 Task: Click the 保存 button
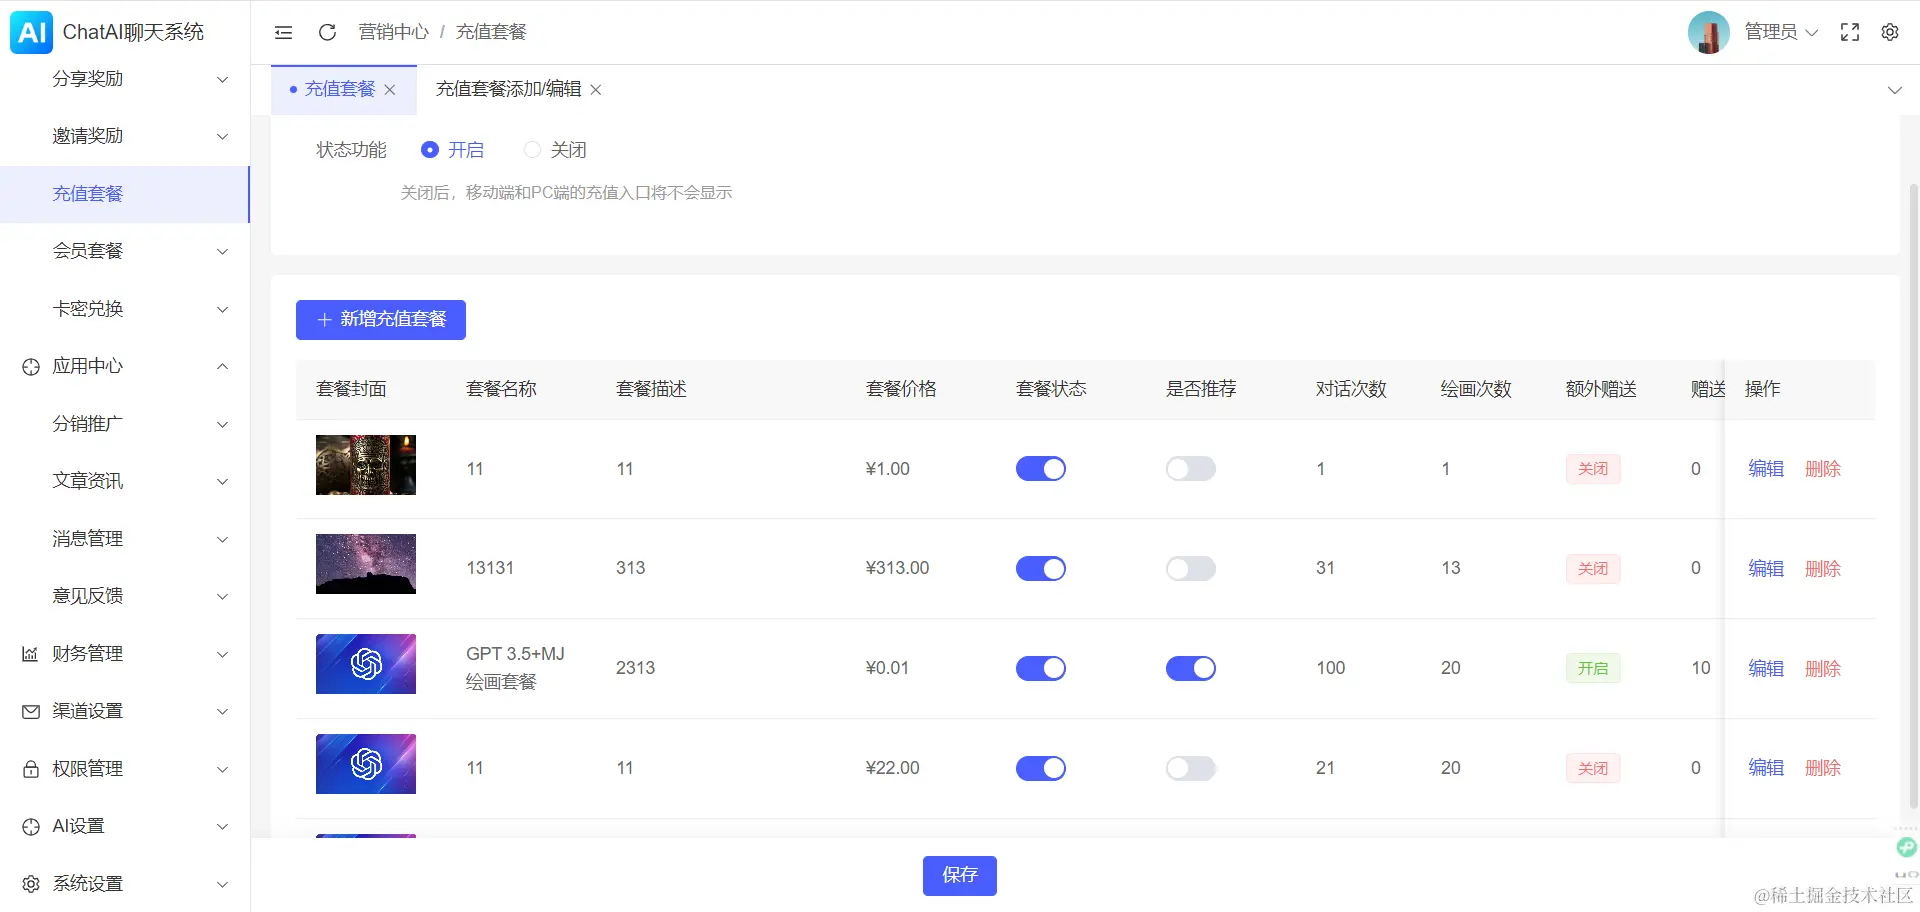point(960,876)
